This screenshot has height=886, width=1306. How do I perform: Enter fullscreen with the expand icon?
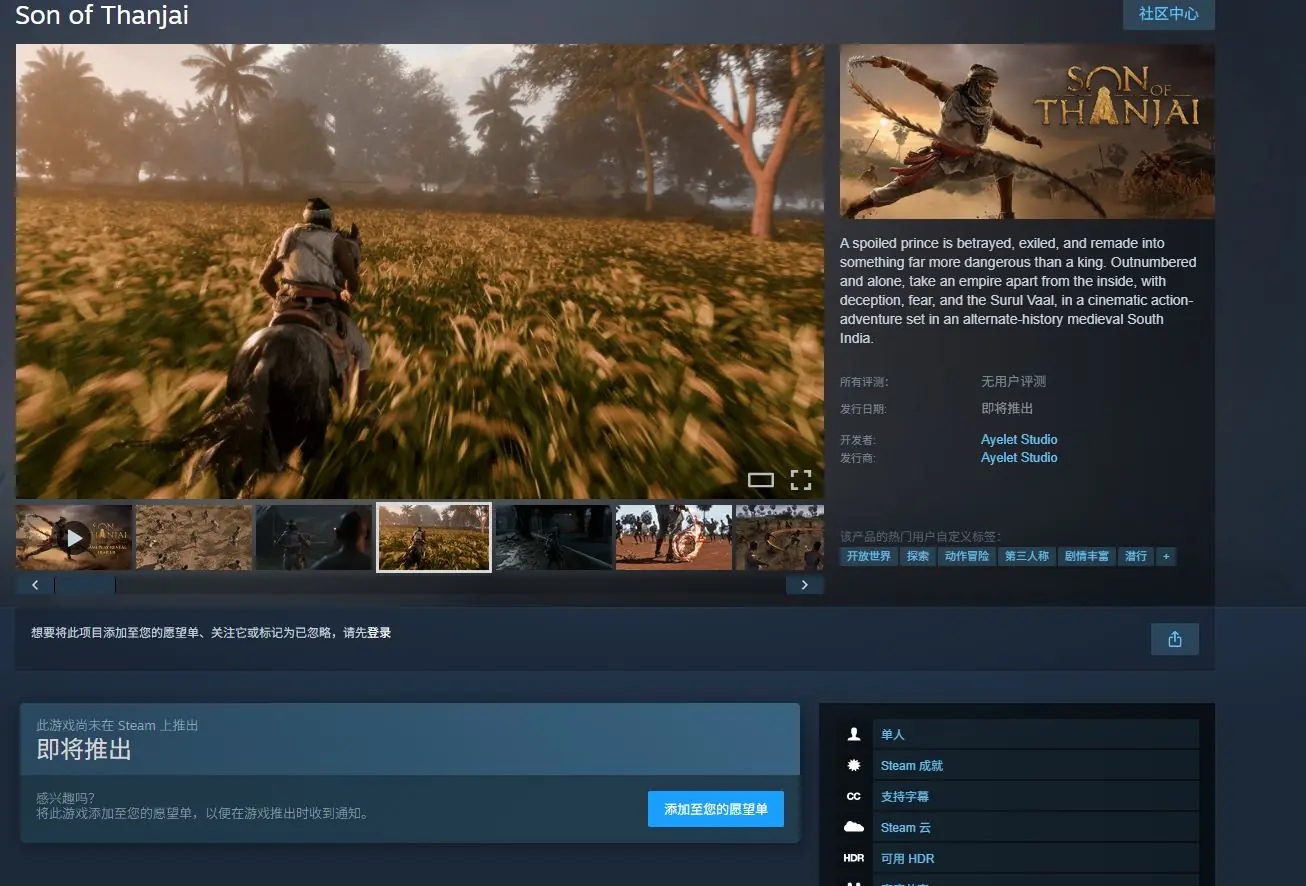[x=801, y=480]
